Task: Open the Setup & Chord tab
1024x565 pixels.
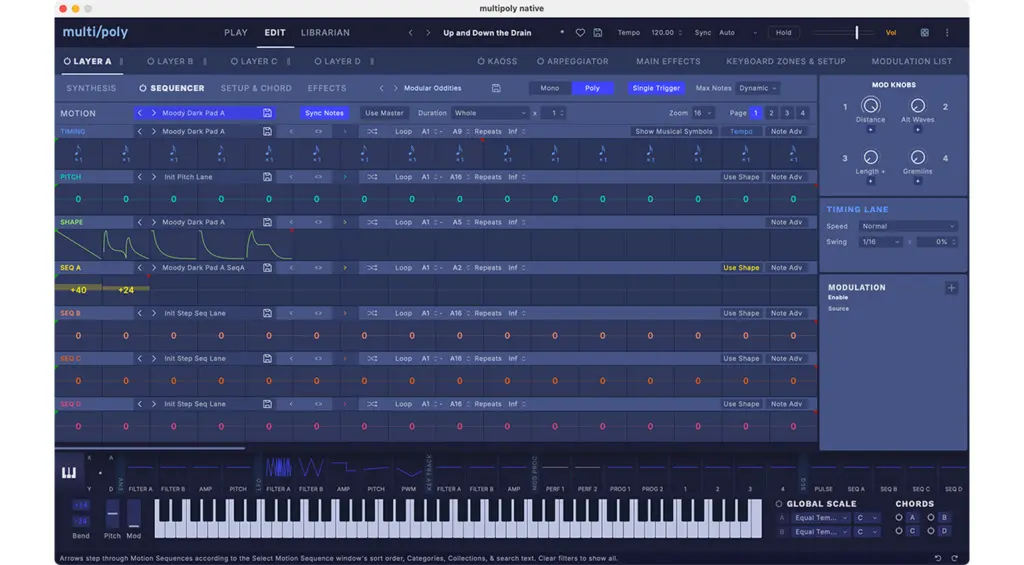Action: point(256,88)
